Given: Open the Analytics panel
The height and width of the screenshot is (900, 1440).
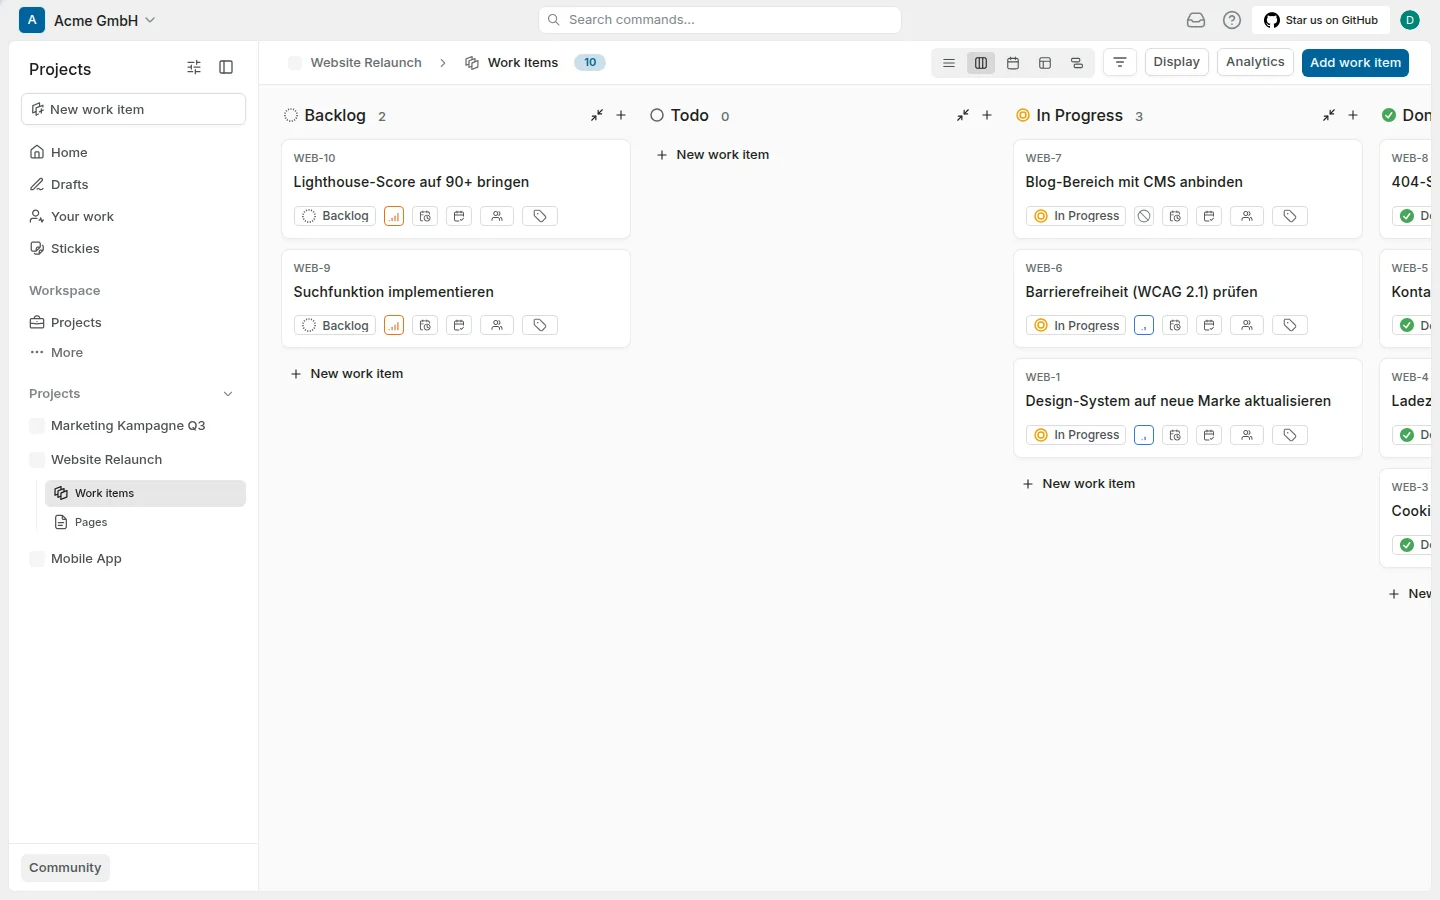Looking at the screenshot, I should pyautogui.click(x=1255, y=62).
